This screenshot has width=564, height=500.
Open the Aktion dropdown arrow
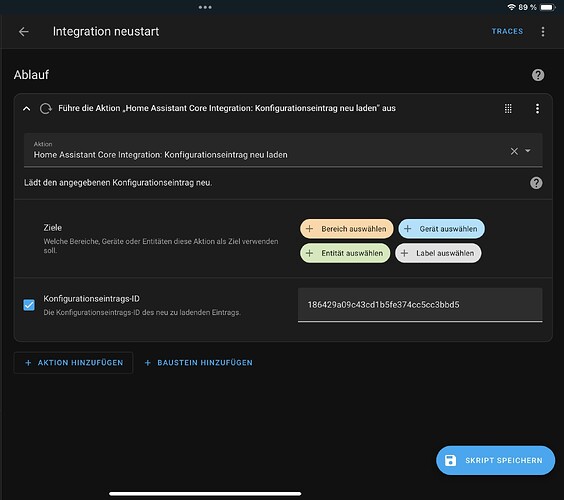coord(528,151)
